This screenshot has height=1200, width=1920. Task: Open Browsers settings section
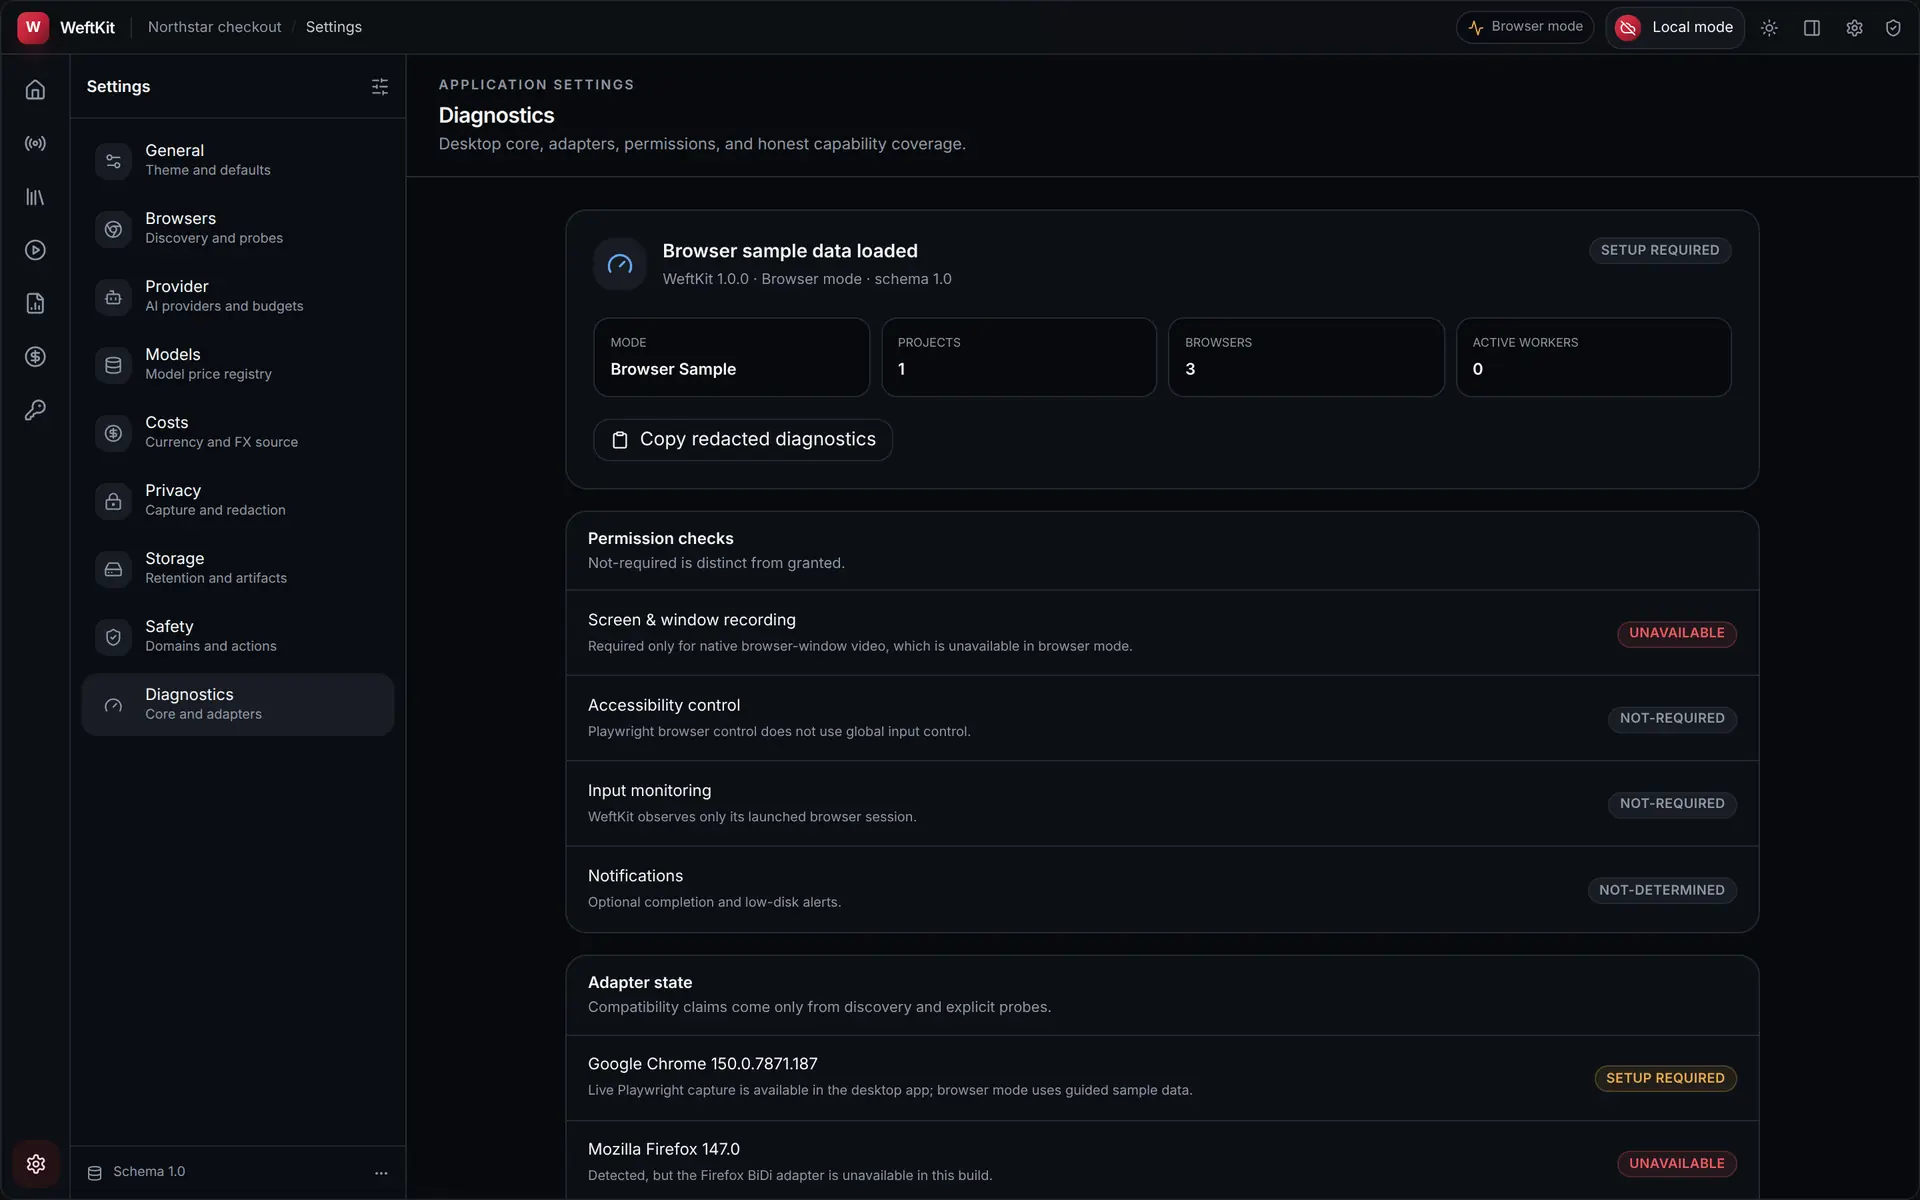tap(238, 228)
